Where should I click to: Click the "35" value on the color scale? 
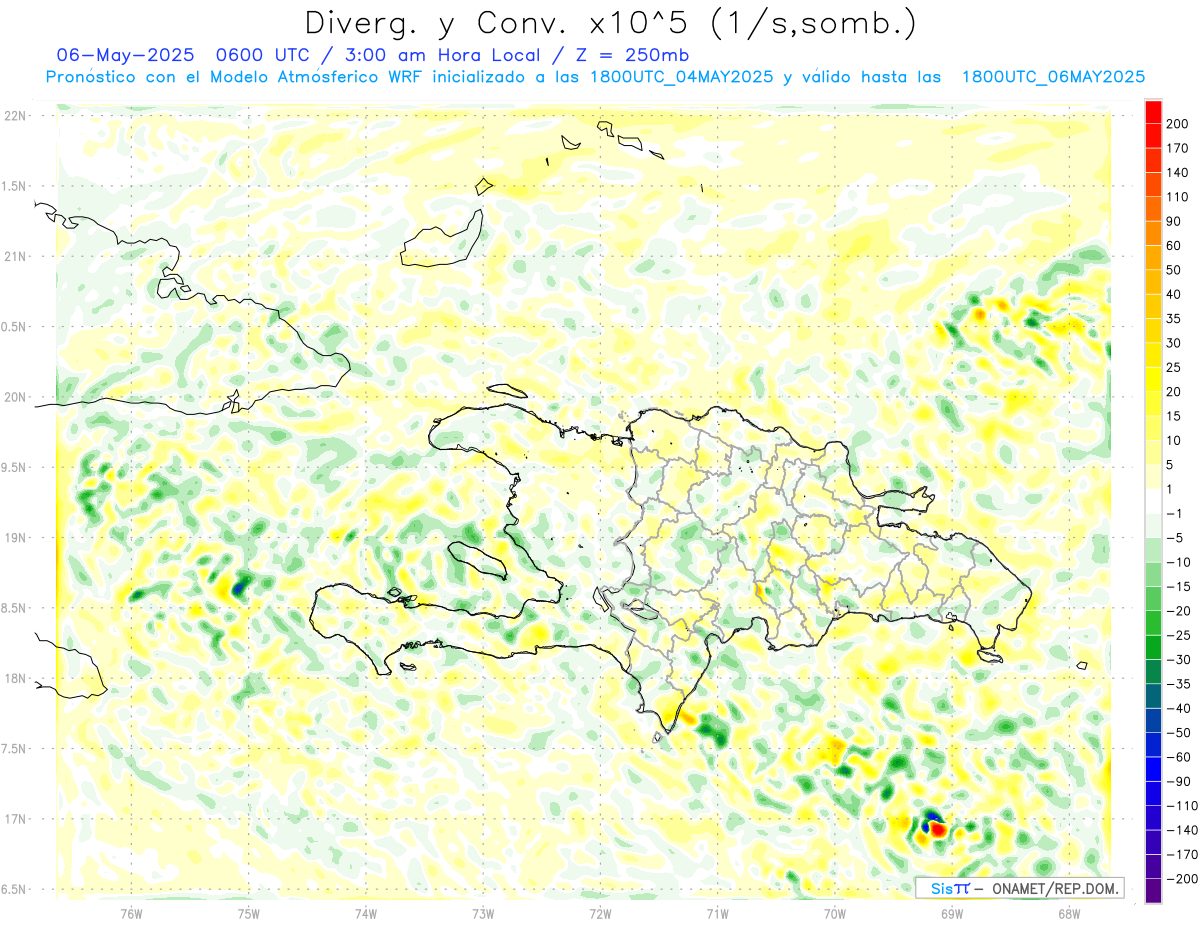(x=1174, y=319)
